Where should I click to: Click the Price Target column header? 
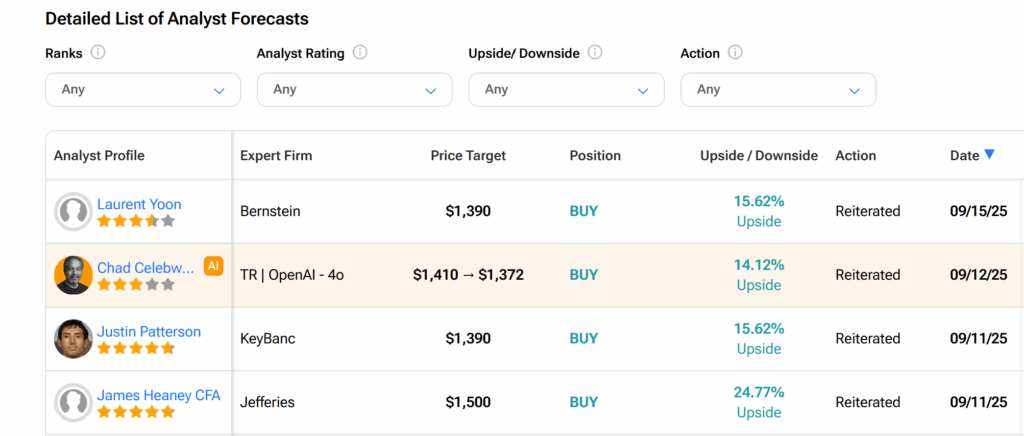pyautogui.click(x=468, y=156)
